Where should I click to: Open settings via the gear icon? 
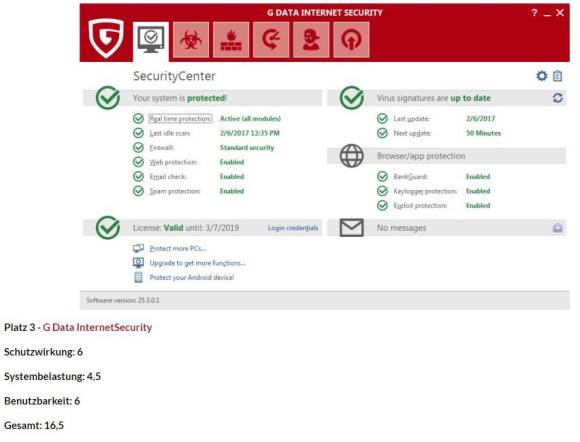click(x=542, y=76)
